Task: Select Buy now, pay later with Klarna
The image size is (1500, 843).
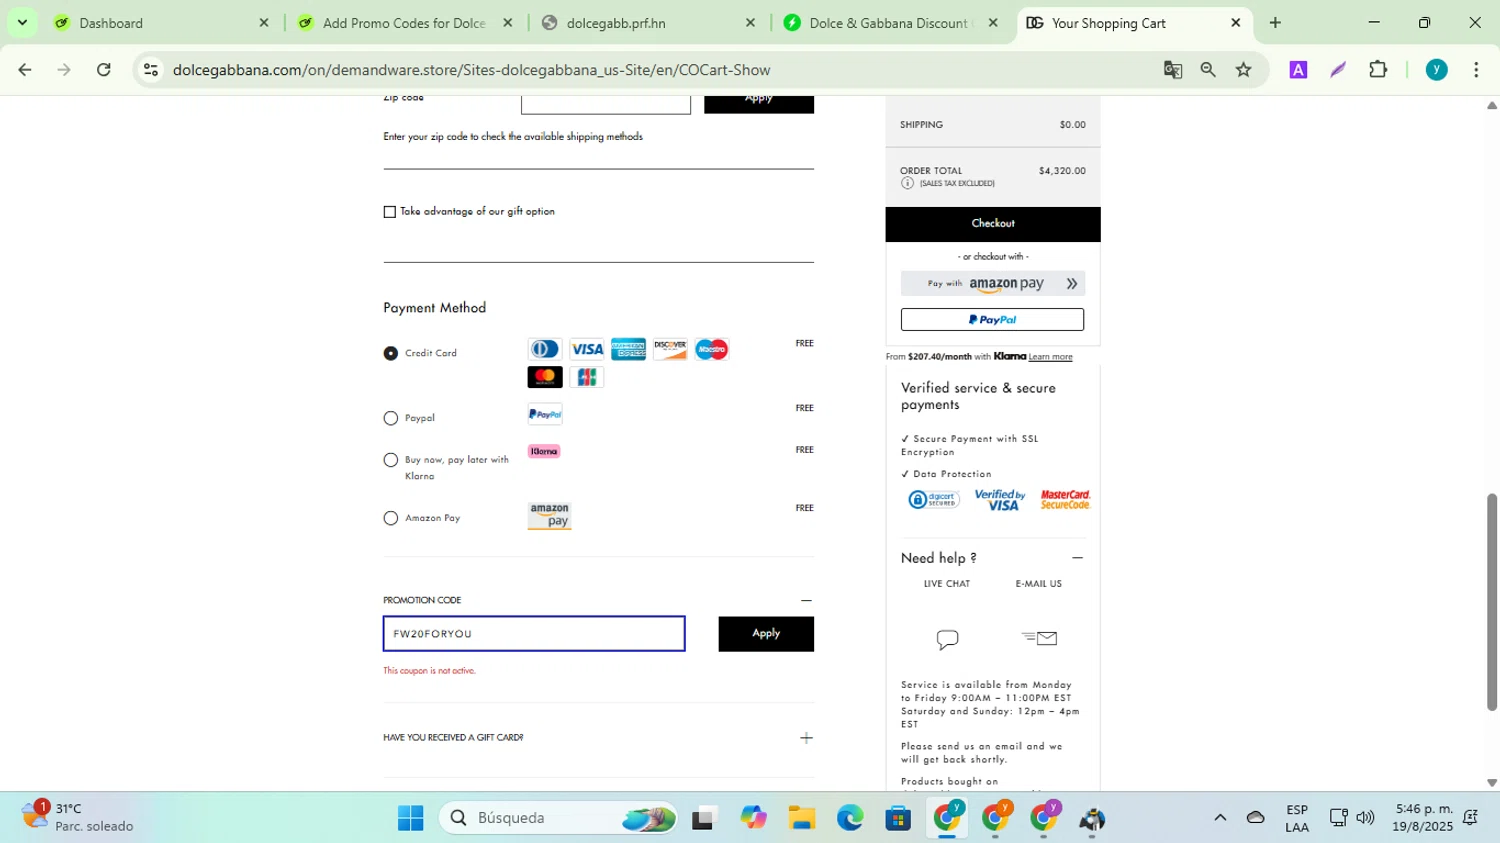Action: coord(391,460)
